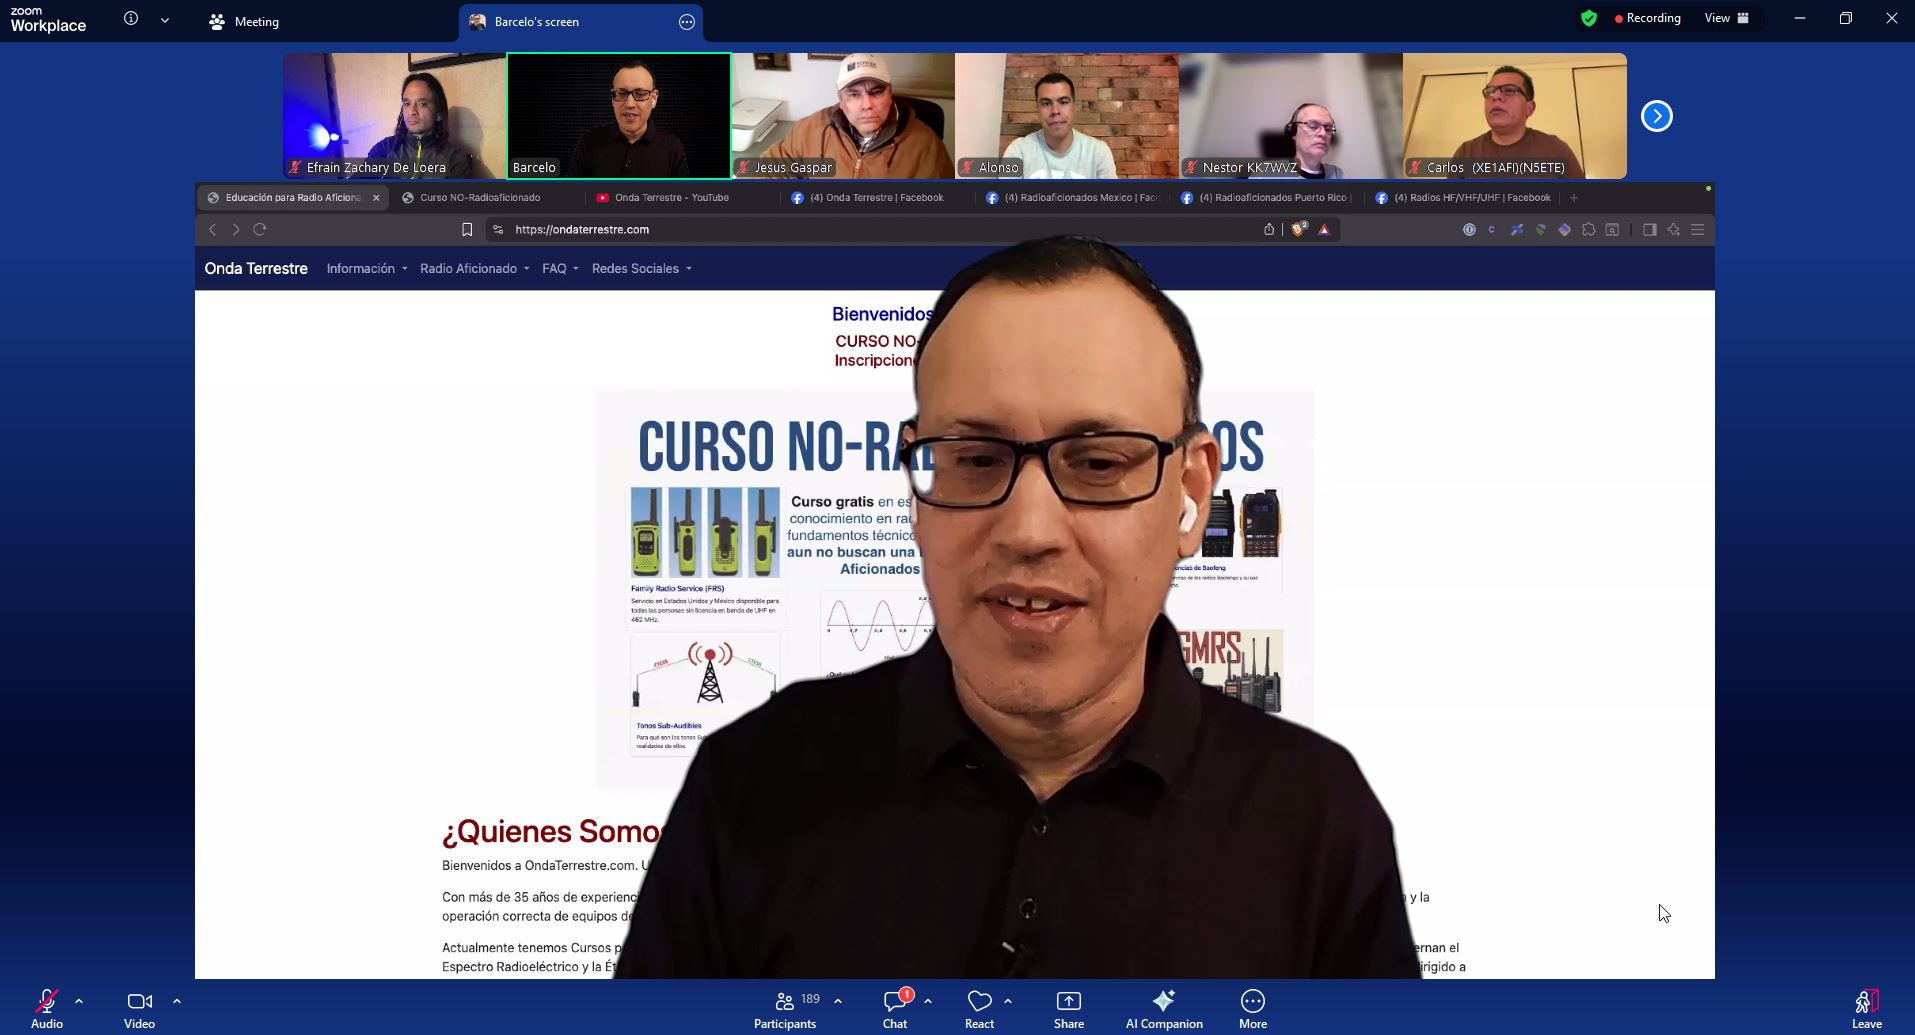The image size is (1915, 1035).
Task: Expand chat options caret
Action: [928, 1000]
